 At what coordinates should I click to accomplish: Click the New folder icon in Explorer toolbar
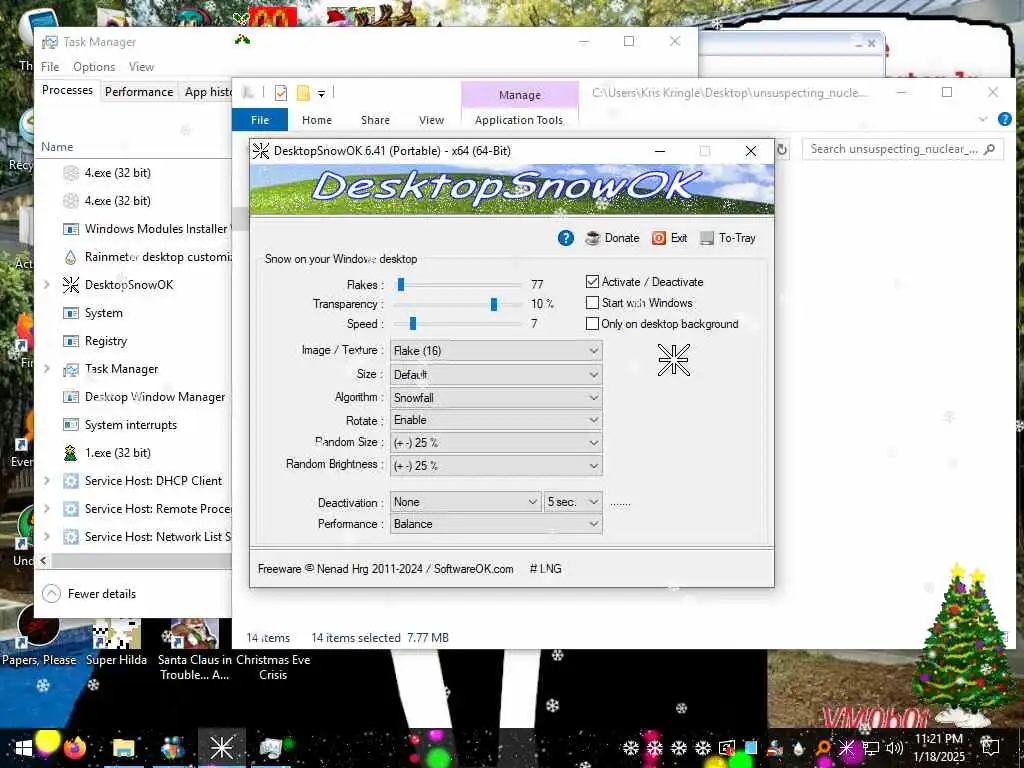(x=303, y=93)
